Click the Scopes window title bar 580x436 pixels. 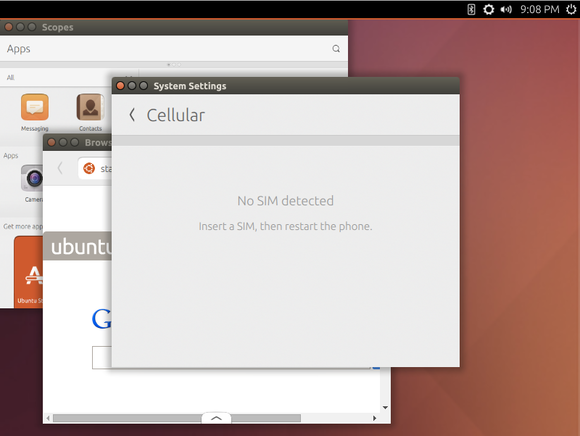pyautogui.click(x=174, y=27)
